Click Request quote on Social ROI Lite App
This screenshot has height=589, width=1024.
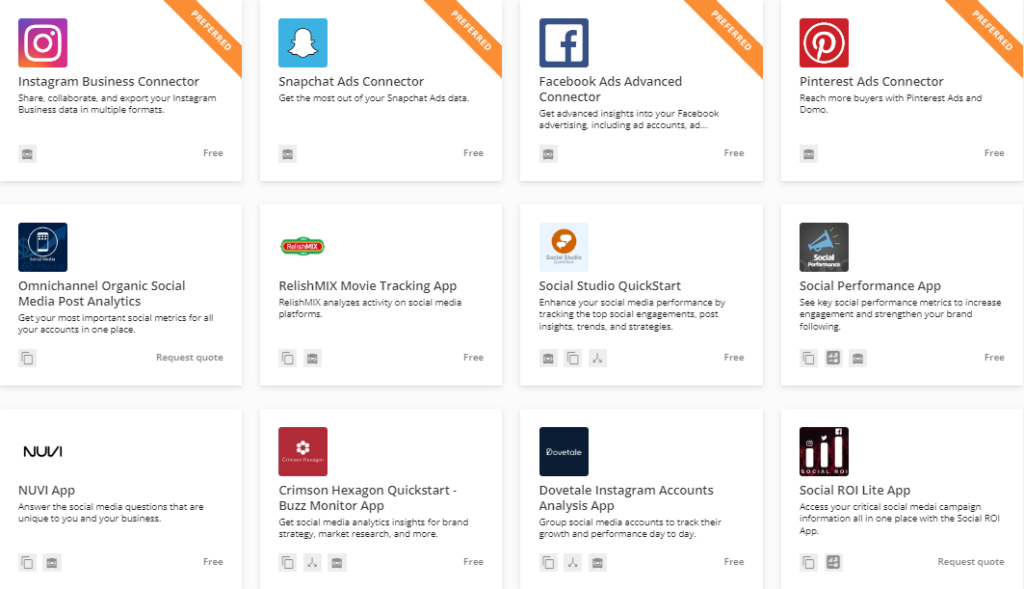(970, 562)
